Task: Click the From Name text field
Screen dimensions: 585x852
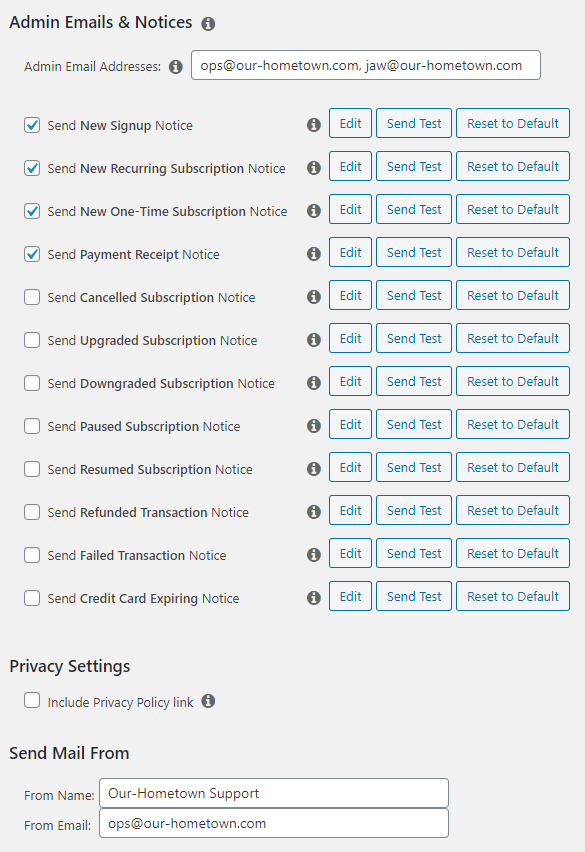Action: tap(274, 793)
